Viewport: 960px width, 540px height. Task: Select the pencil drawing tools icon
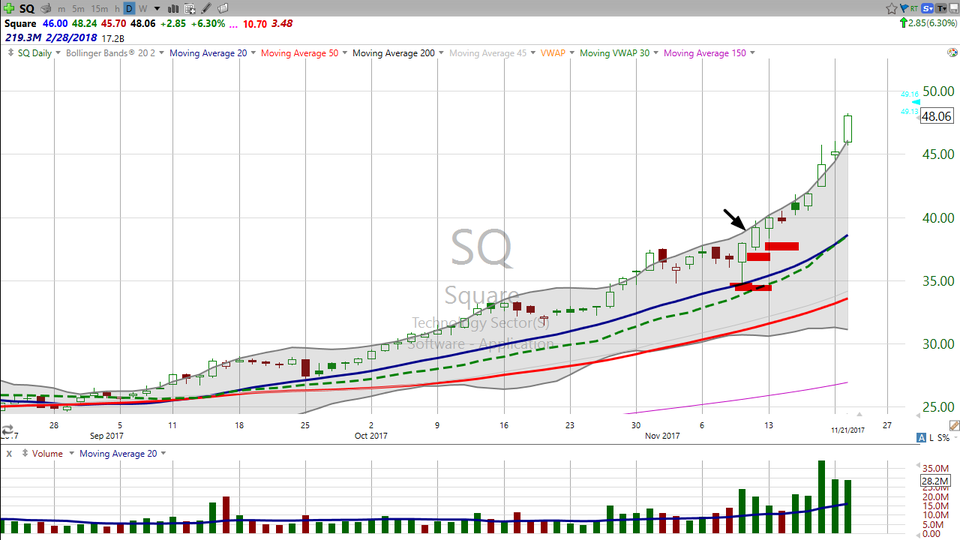206,9
